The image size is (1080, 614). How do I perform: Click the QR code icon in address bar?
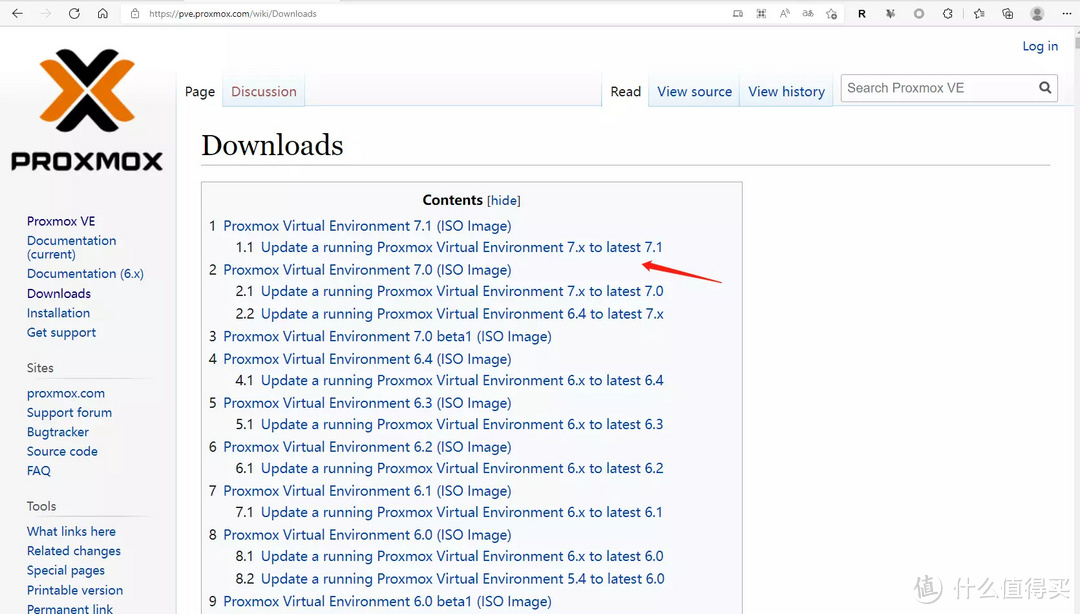pos(761,13)
